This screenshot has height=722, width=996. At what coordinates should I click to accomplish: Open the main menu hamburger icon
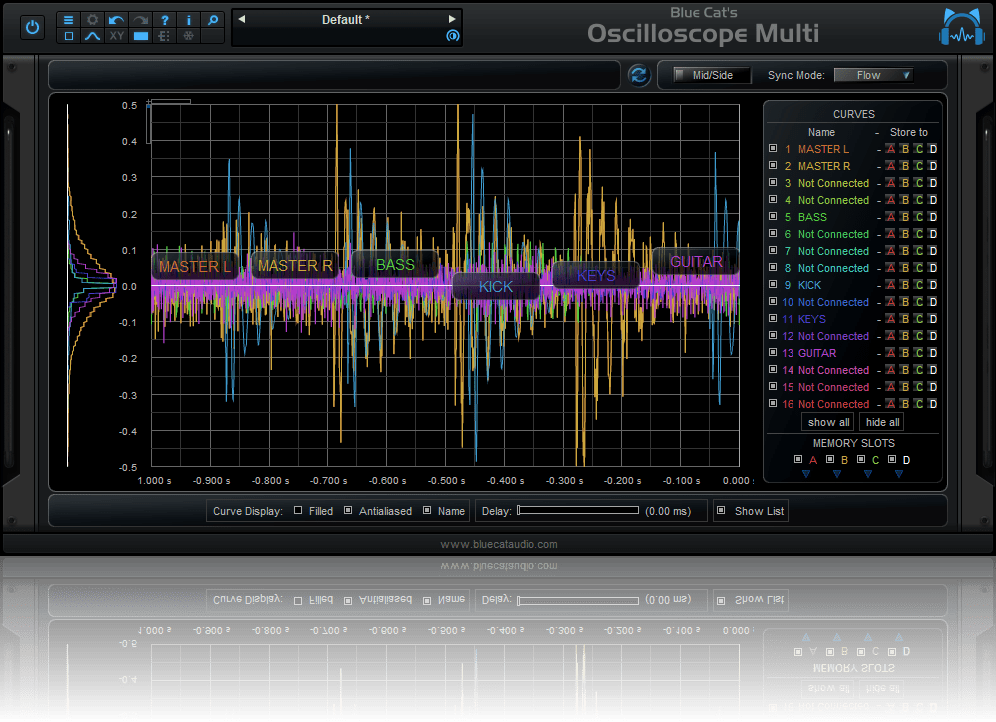pyautogui.click(x=69, y=19)
